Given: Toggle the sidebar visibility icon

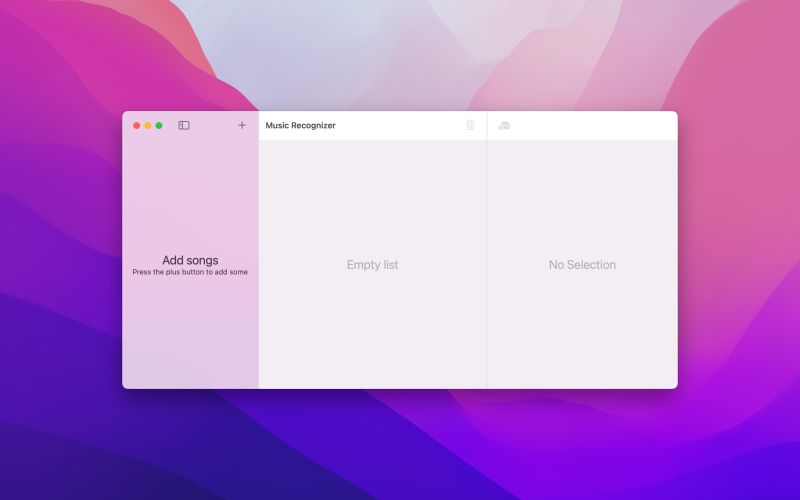Looking at the screenshot, I should (184, 126).
